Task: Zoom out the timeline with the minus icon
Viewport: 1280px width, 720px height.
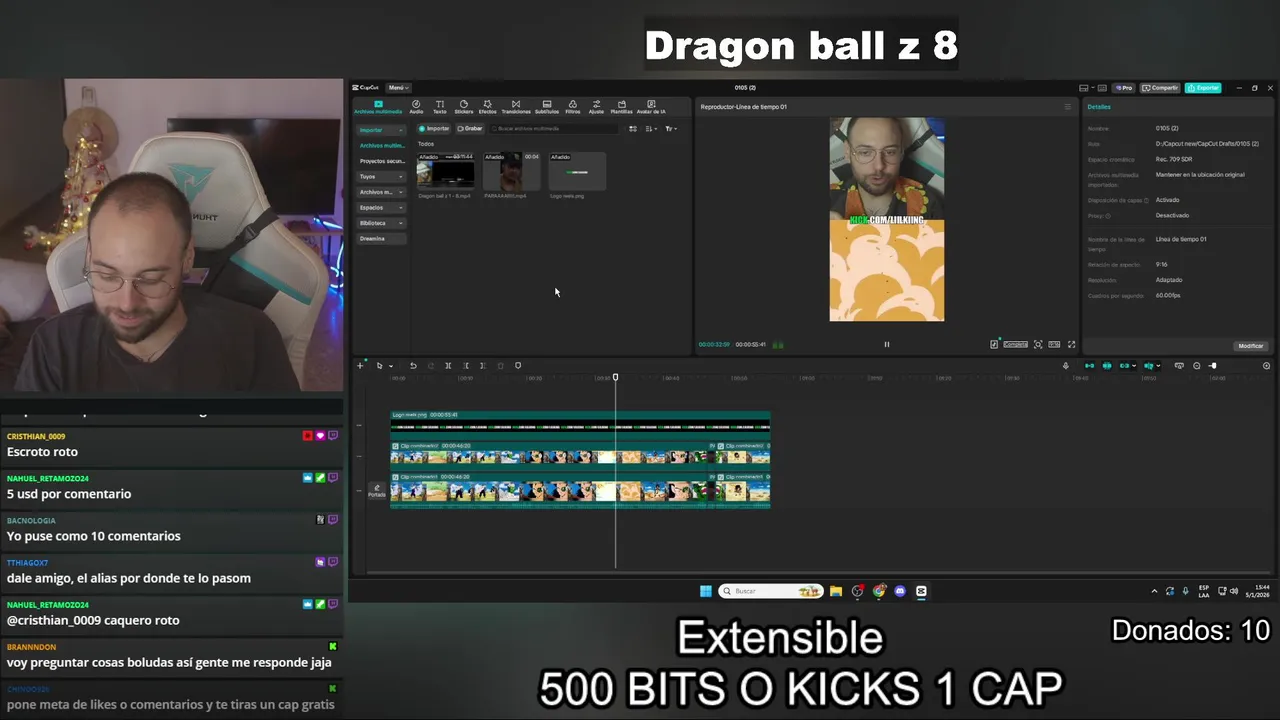Action: (x=1197, y=366)
